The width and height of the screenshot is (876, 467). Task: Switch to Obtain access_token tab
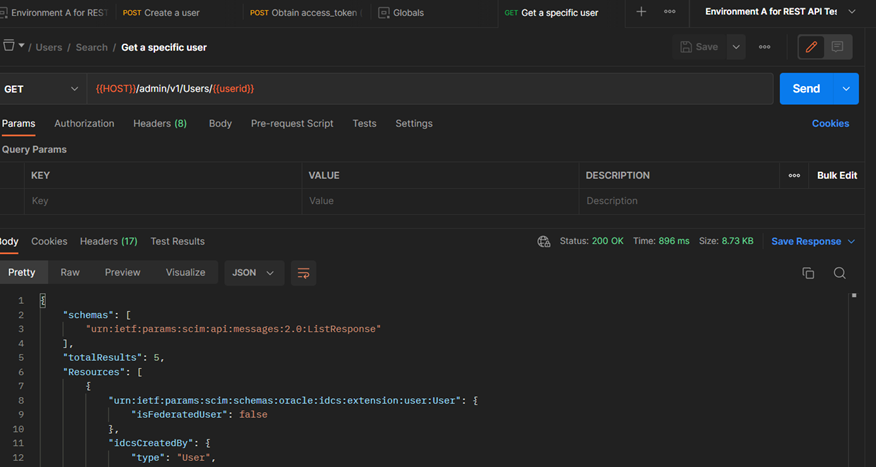[x=306, y=12]
